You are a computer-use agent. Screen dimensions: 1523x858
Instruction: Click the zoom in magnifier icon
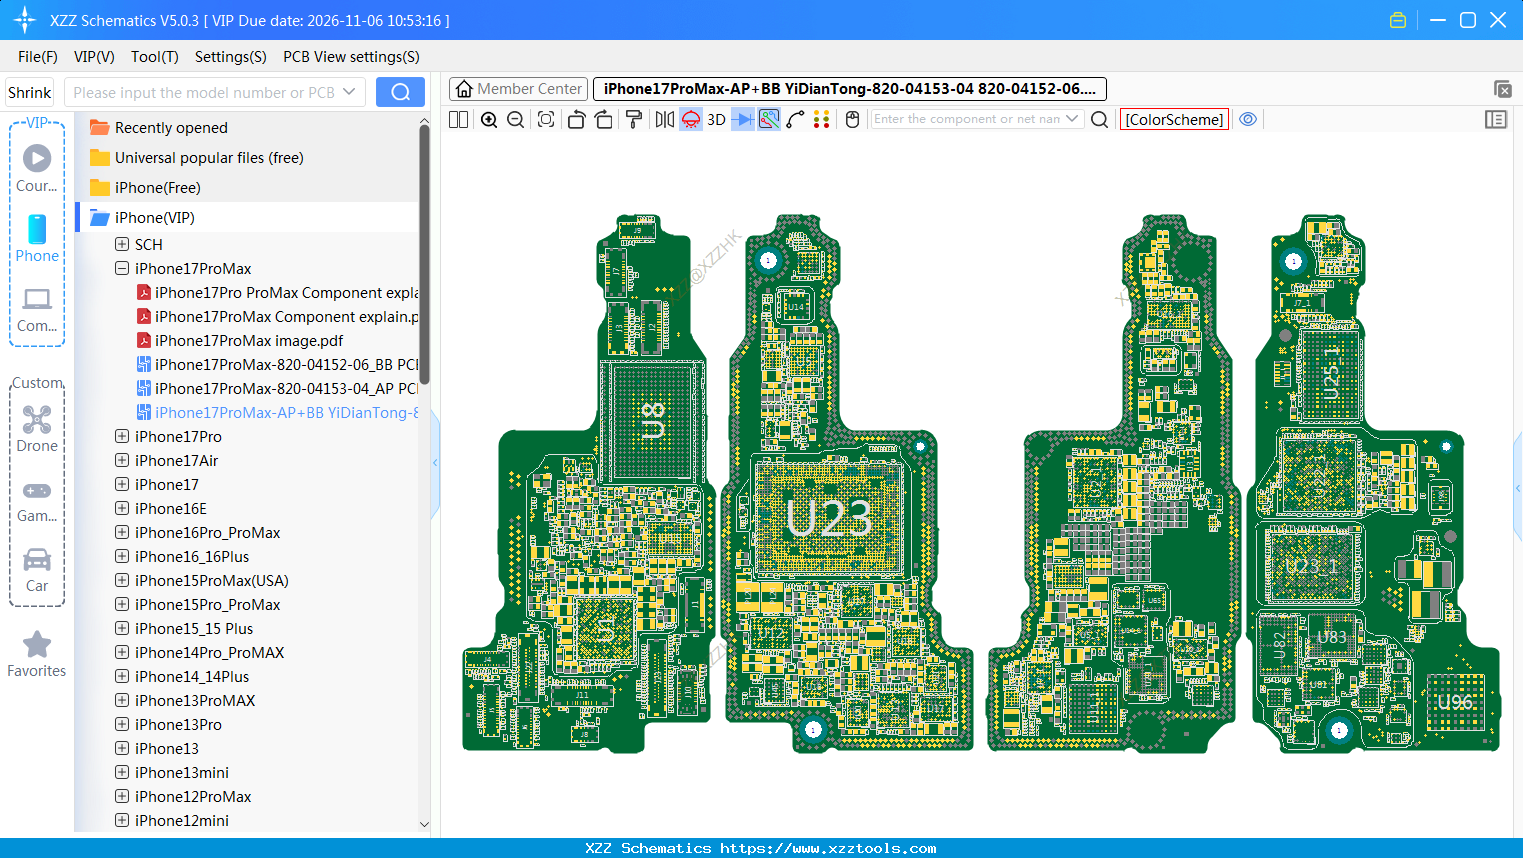pos(489,120)
